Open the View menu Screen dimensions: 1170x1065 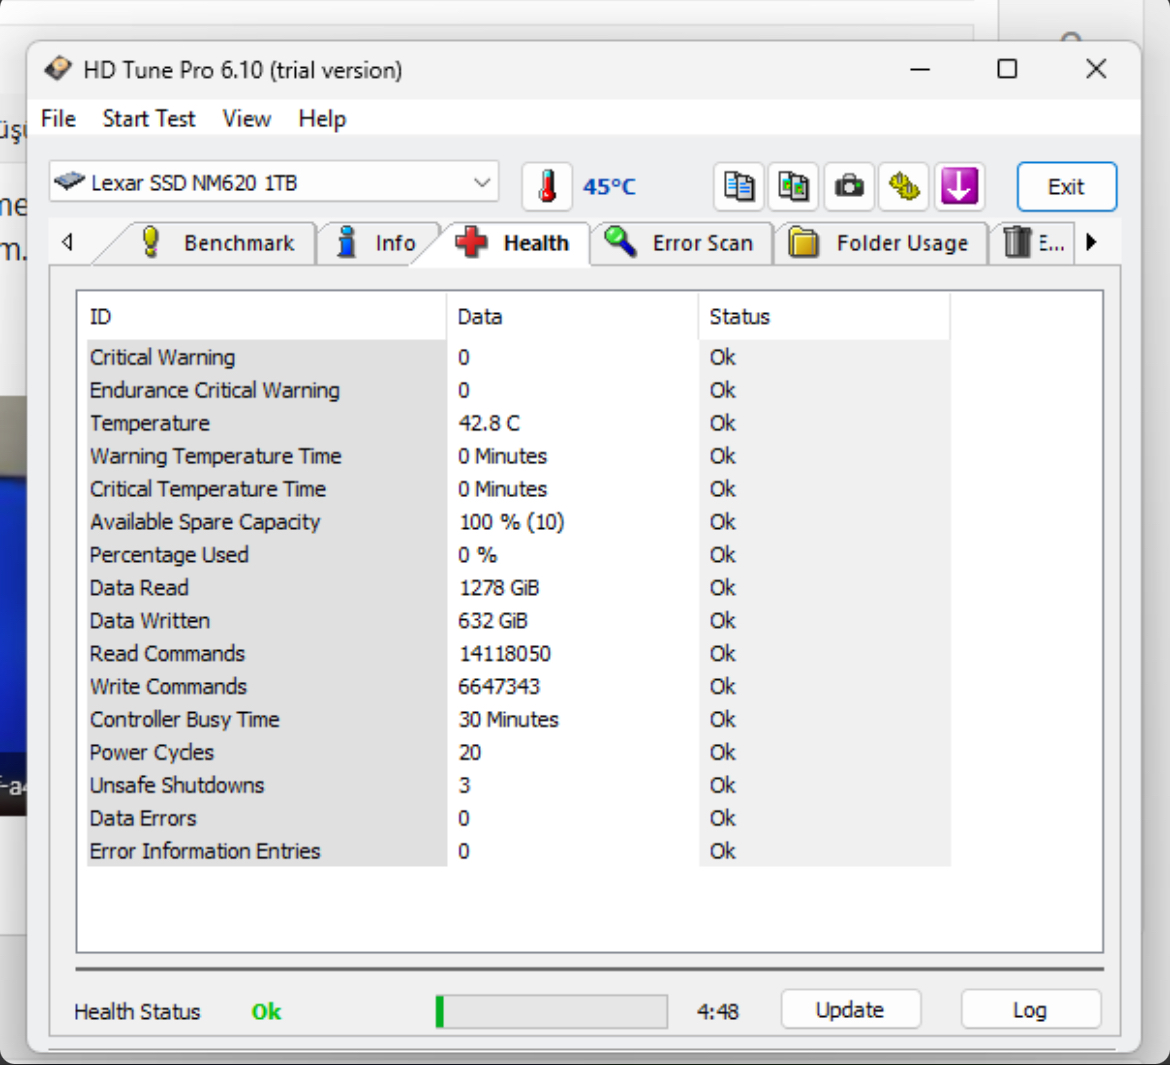tap(246, 119)
